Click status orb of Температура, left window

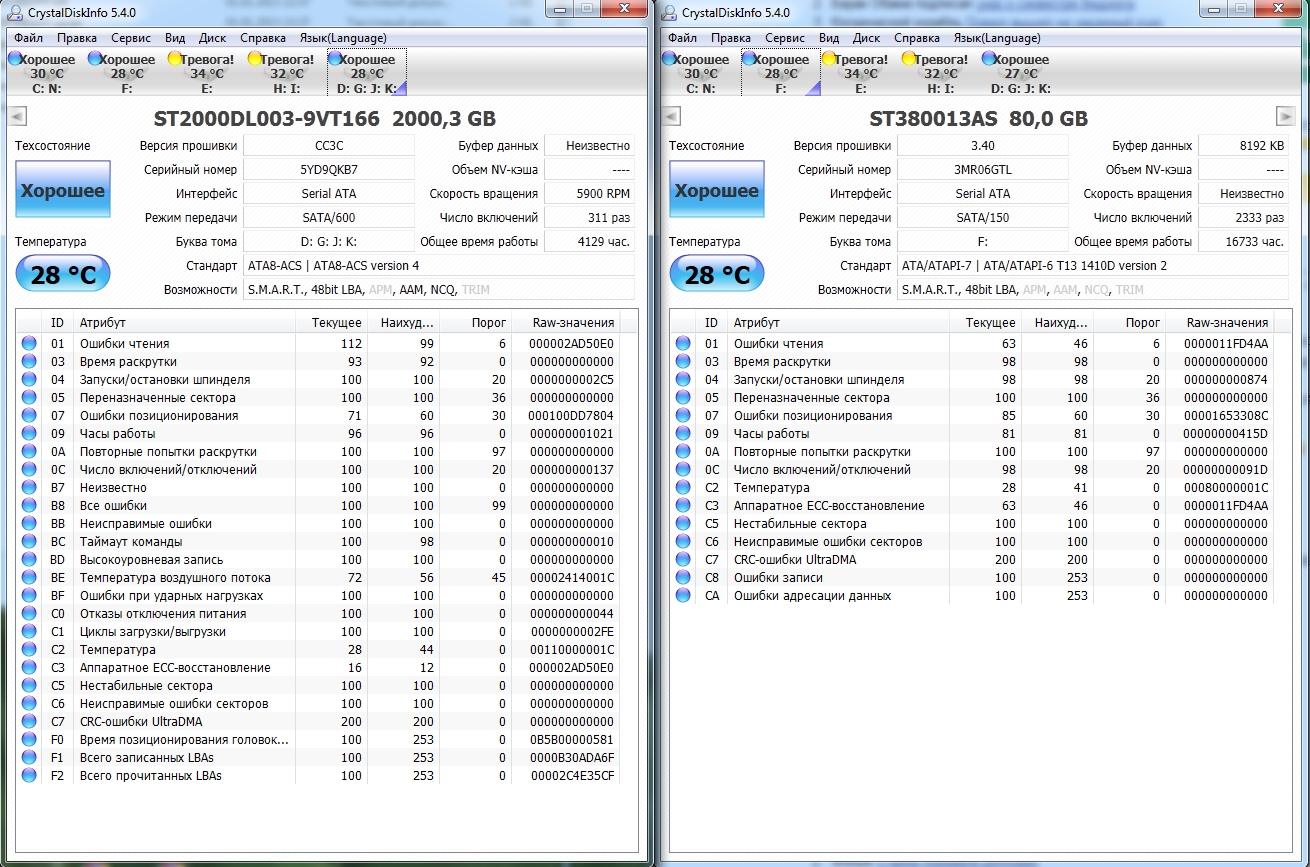click(x=29, y=650)
